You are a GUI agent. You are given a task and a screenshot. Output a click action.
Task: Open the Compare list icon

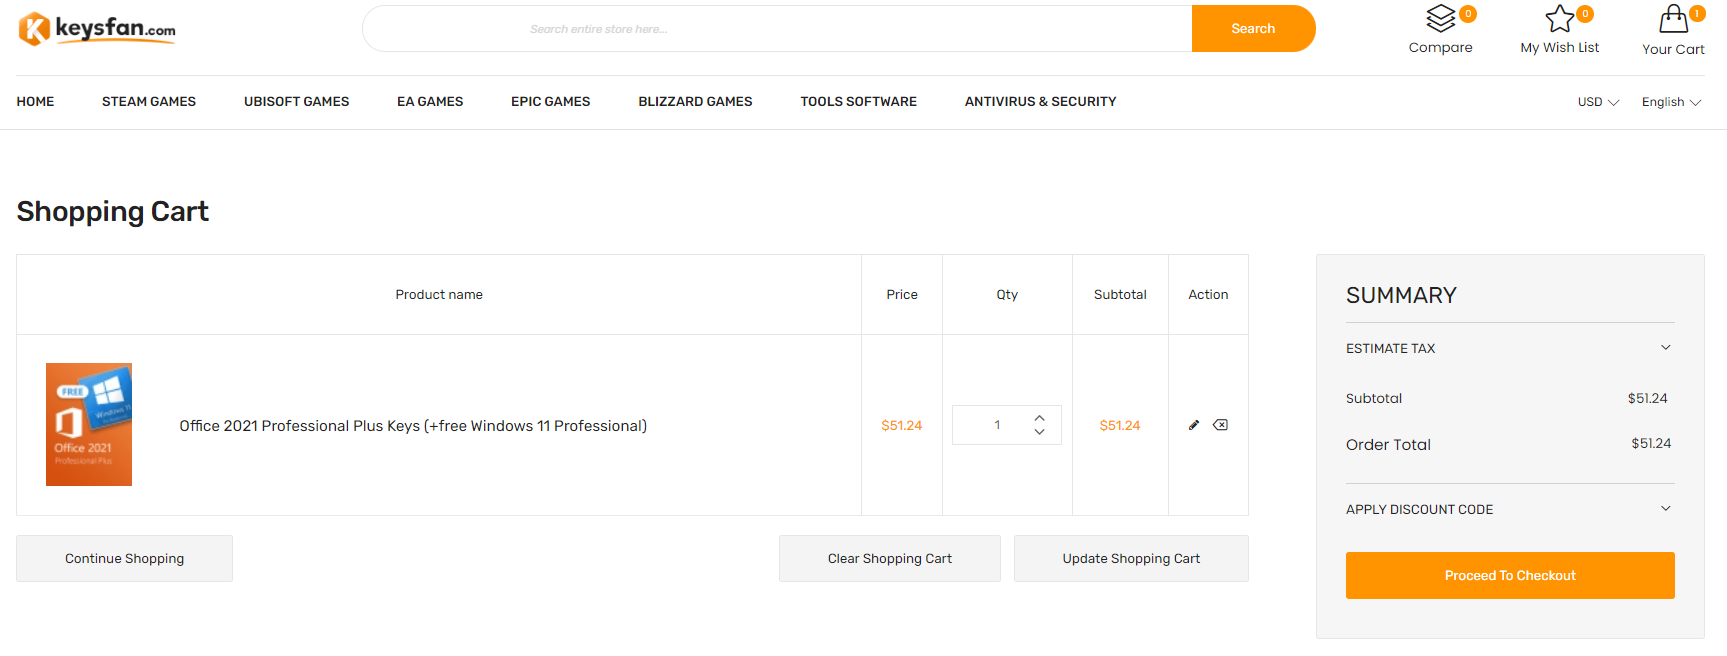(1440, 19)
